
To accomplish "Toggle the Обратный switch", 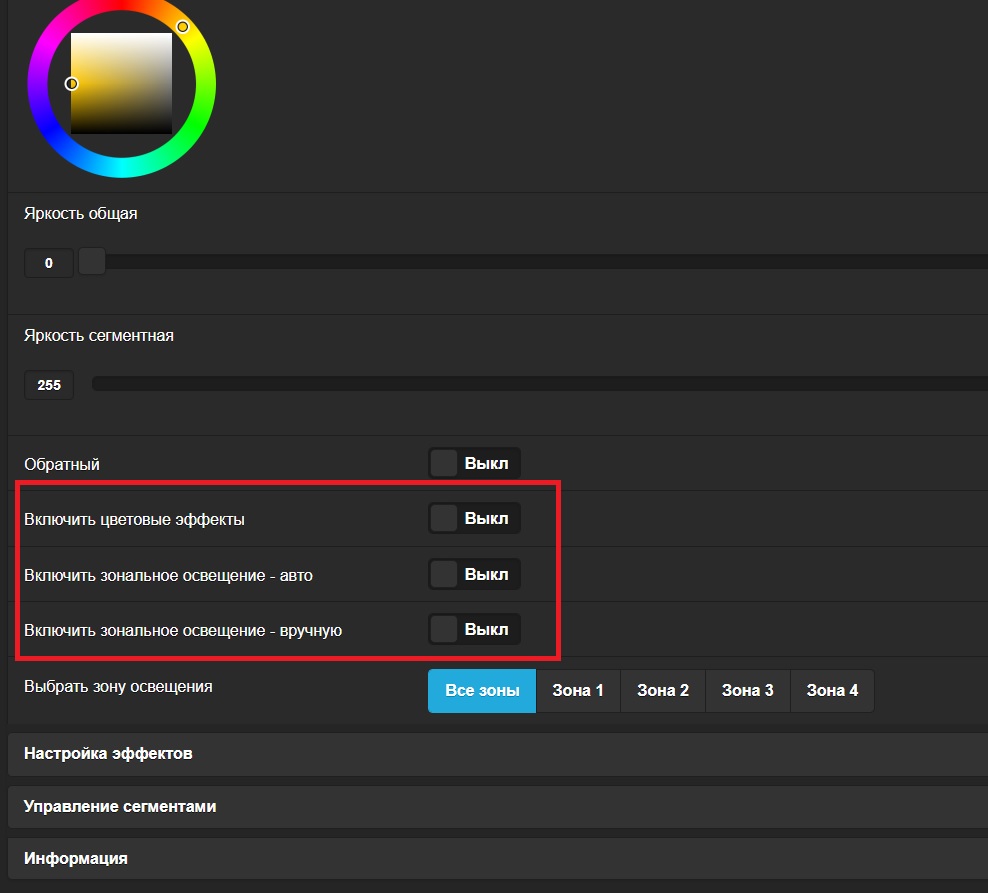I will click(474, 463).
